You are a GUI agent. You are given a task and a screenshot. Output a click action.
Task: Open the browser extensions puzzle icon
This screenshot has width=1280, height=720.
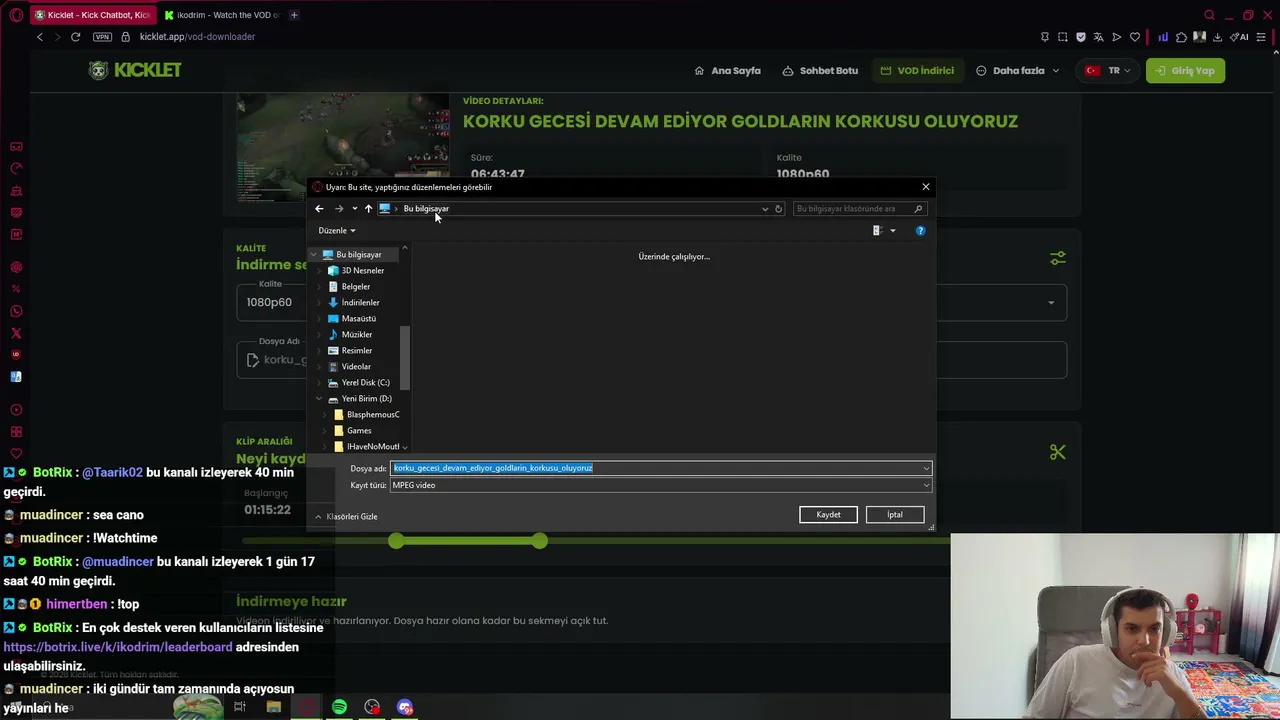[1181, 37]
